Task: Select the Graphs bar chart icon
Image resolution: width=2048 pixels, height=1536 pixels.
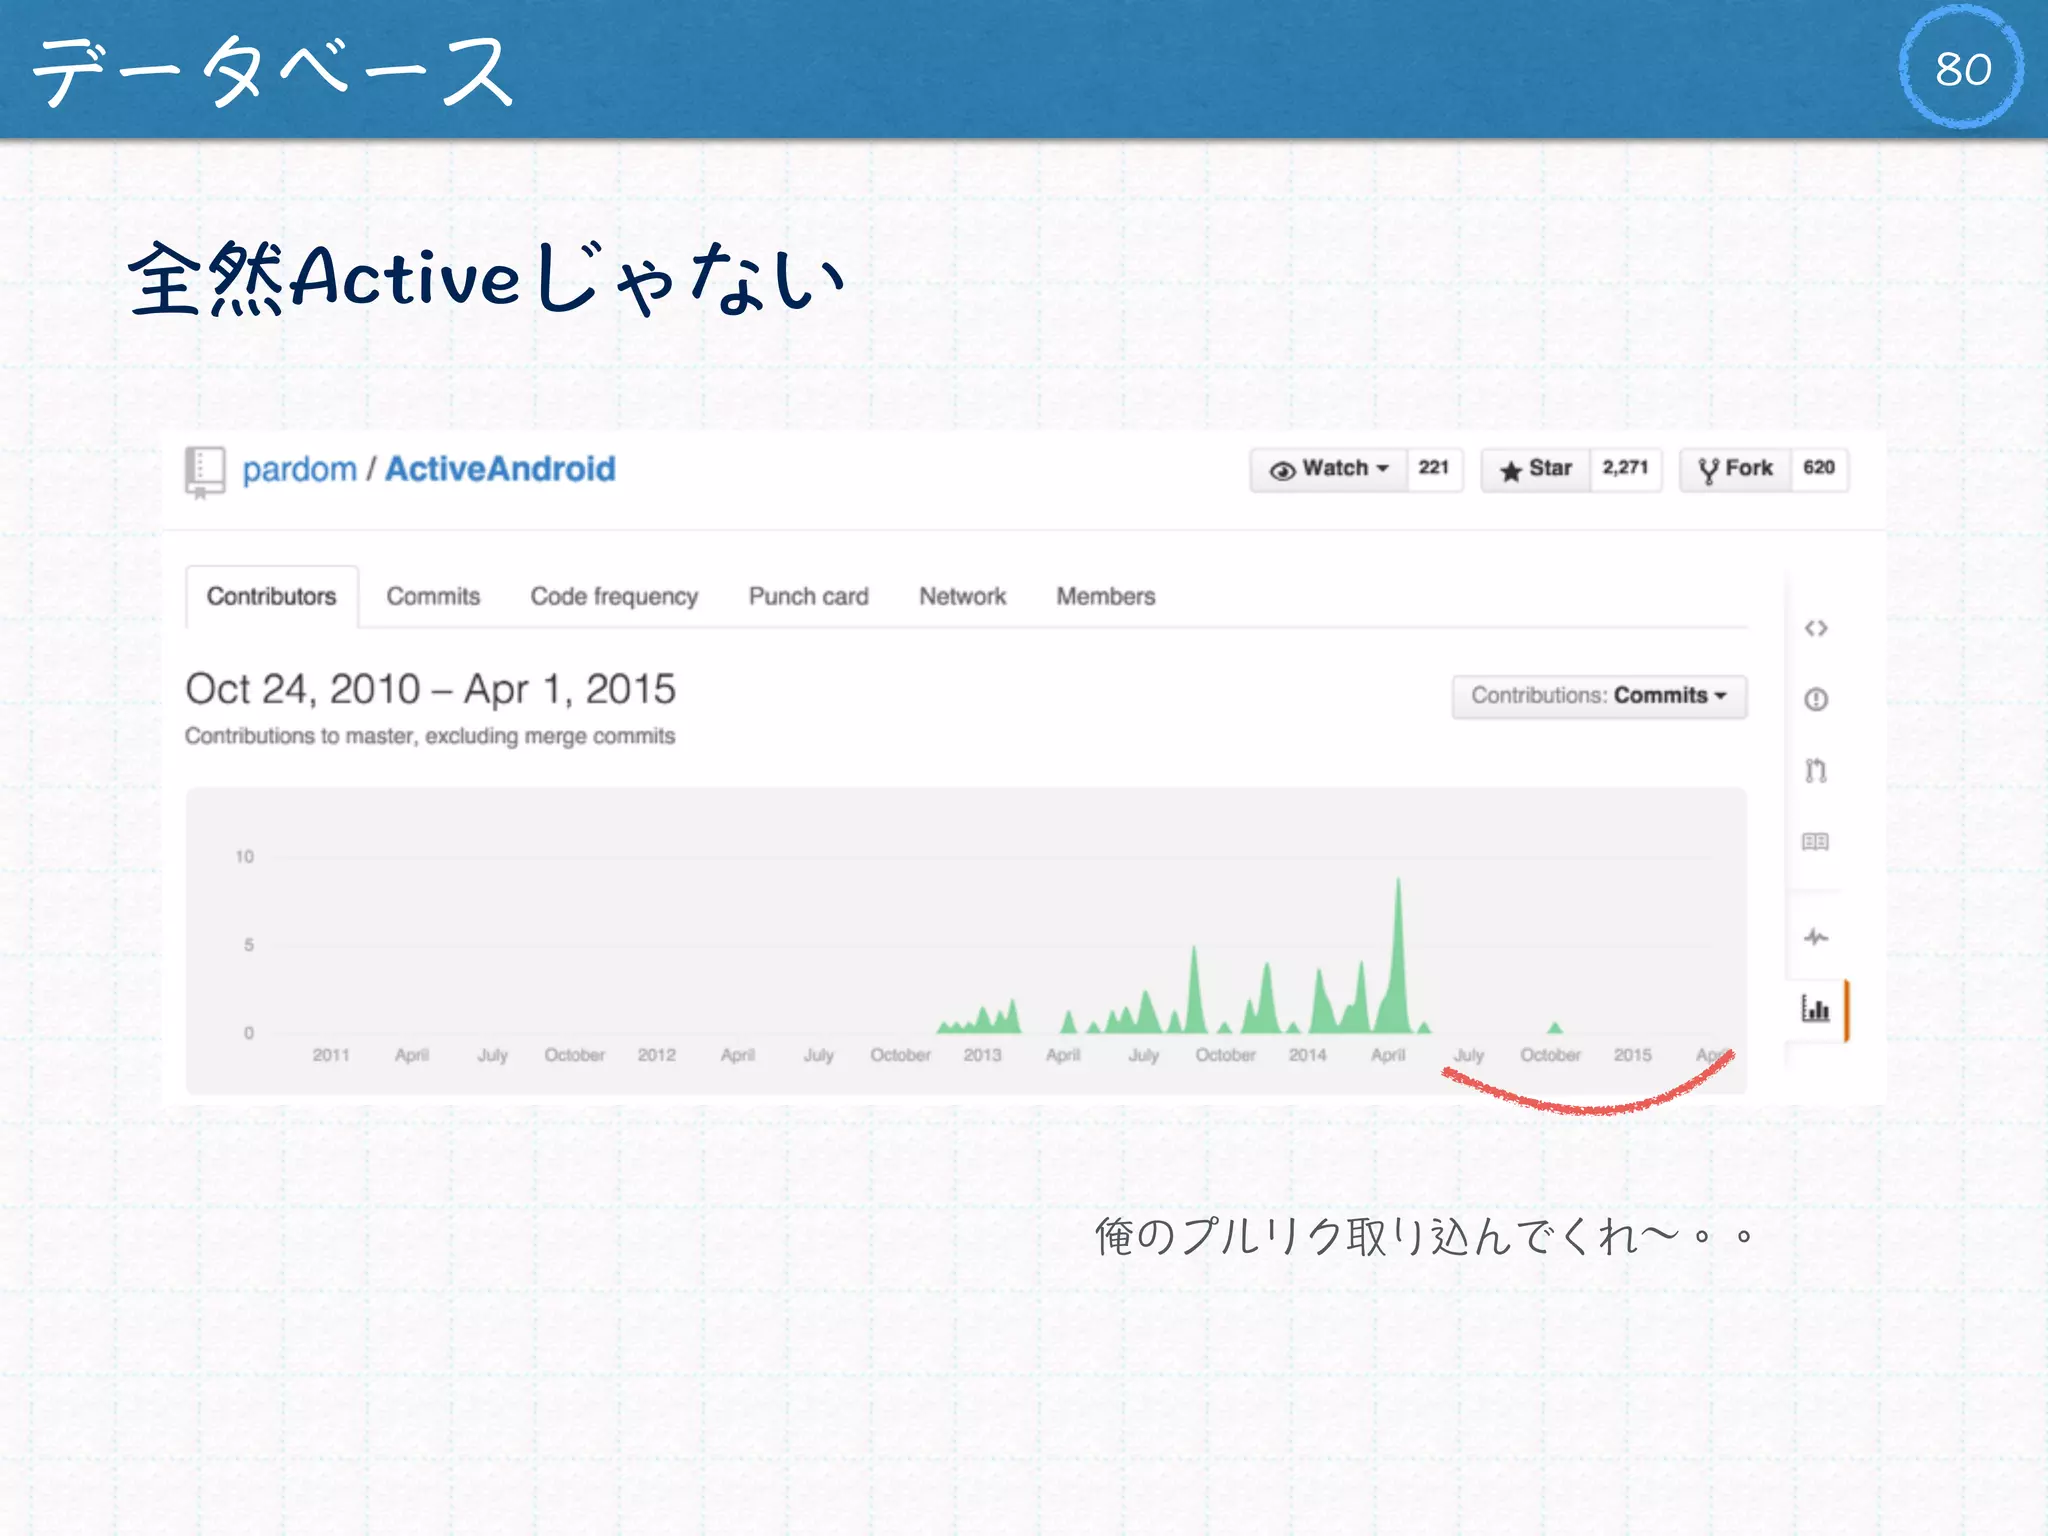Action: point(1816,1009)
